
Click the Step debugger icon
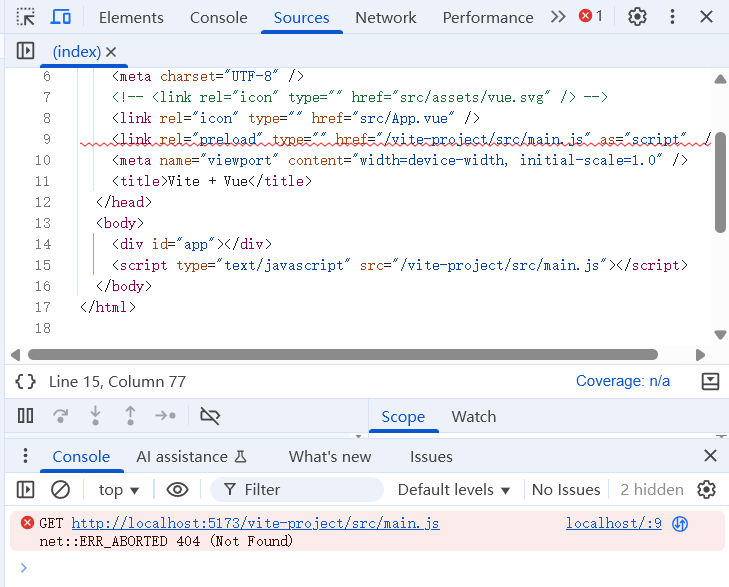tap(166, 416)
